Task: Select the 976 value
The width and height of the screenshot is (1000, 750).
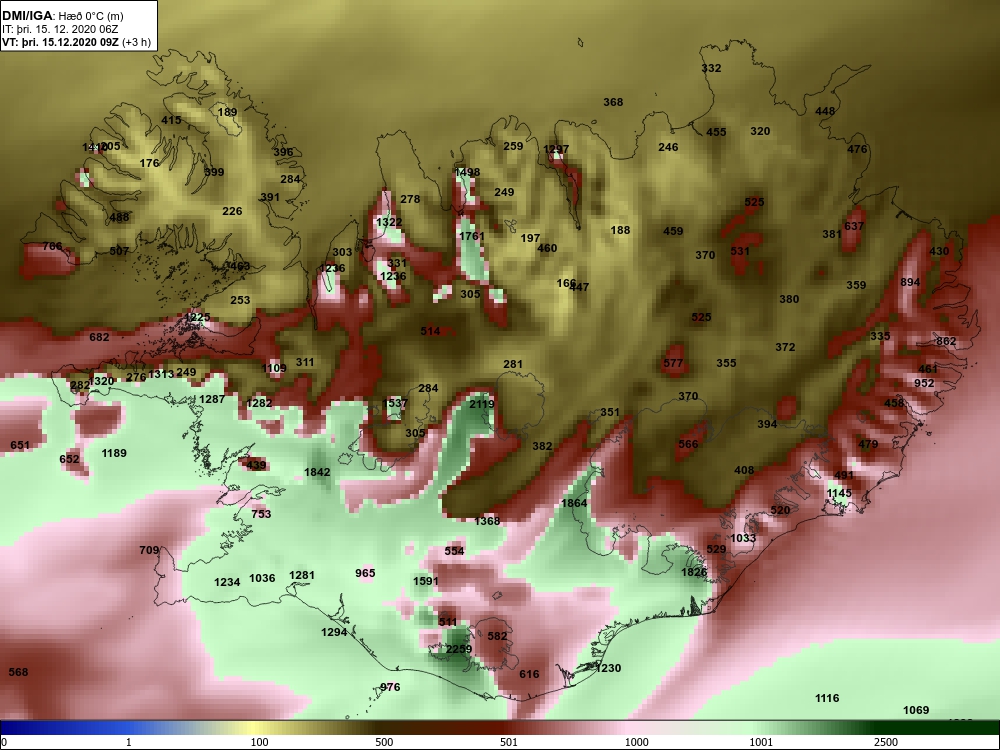Action: (x=390, y=687)
